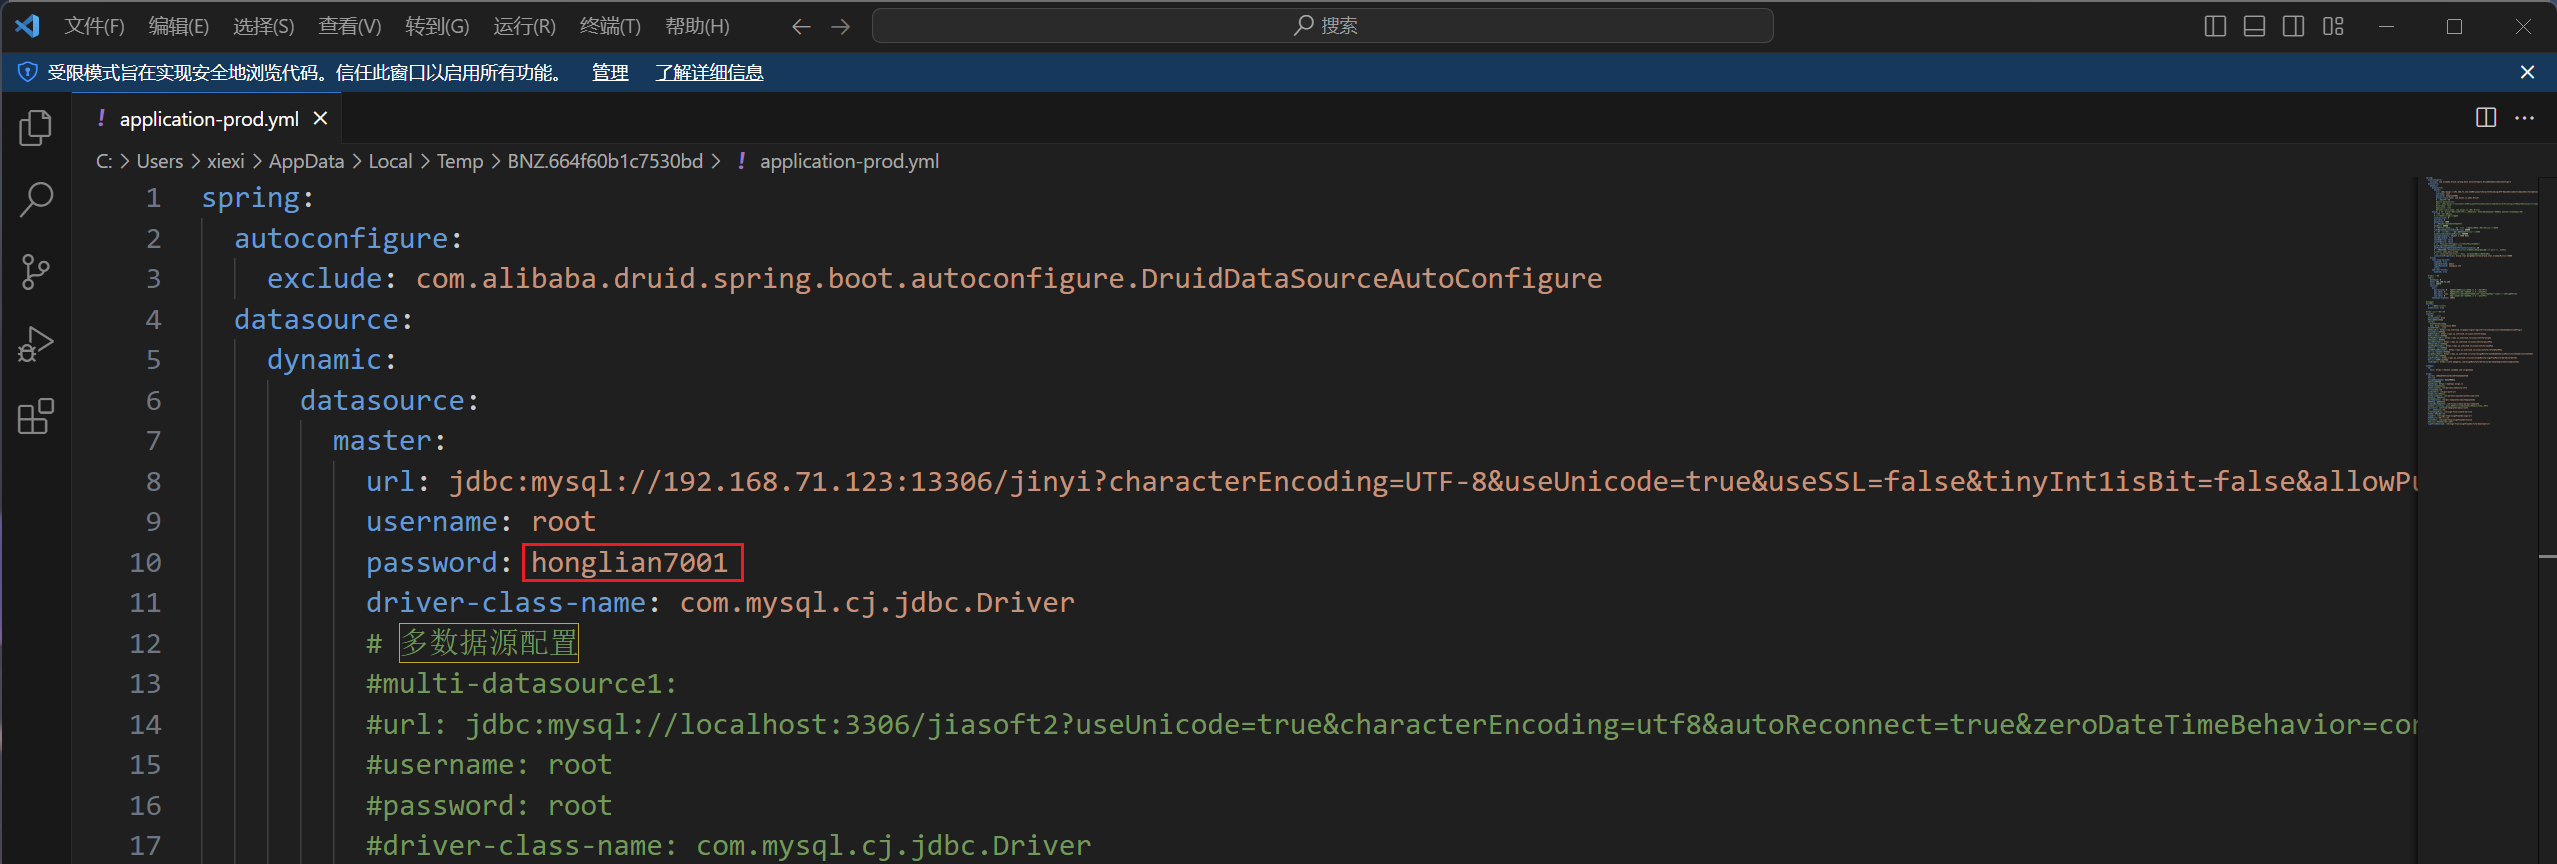Toggle the bottom panel layout icon
This screenshot has height=864, width=2557.
click(x=2254, y=27)
